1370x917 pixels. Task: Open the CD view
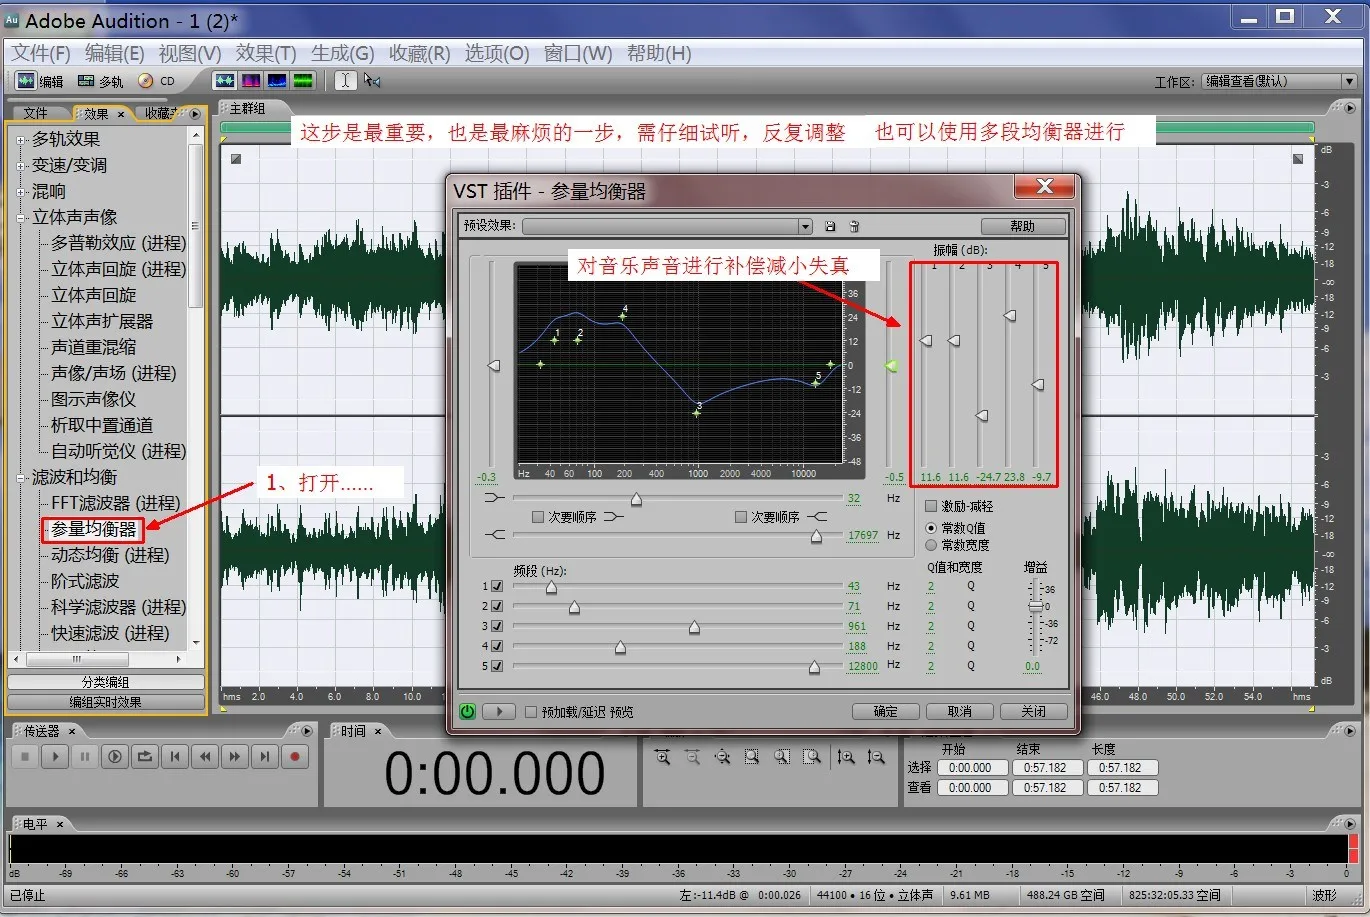[156, 81]
